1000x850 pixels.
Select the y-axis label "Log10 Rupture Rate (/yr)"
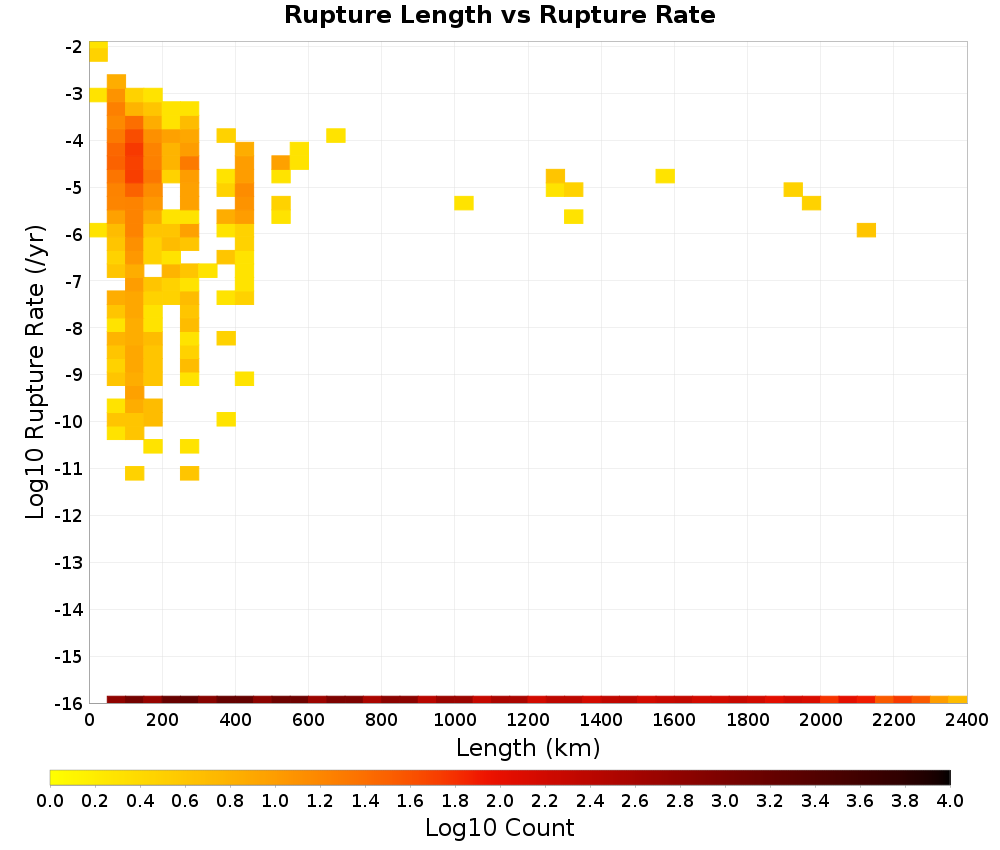36,372
